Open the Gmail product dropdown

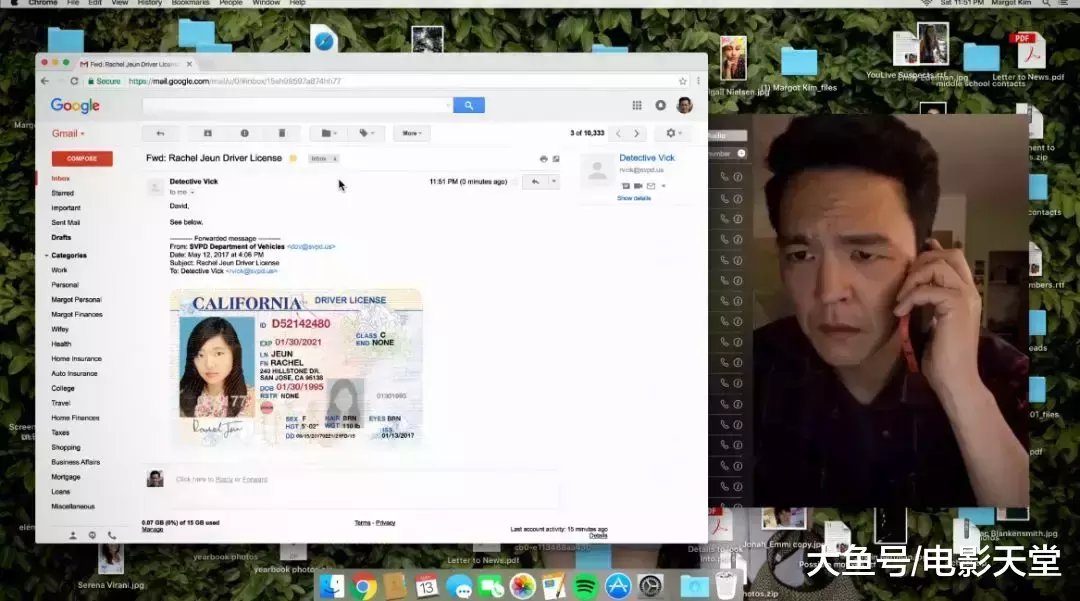click(68, 134)
